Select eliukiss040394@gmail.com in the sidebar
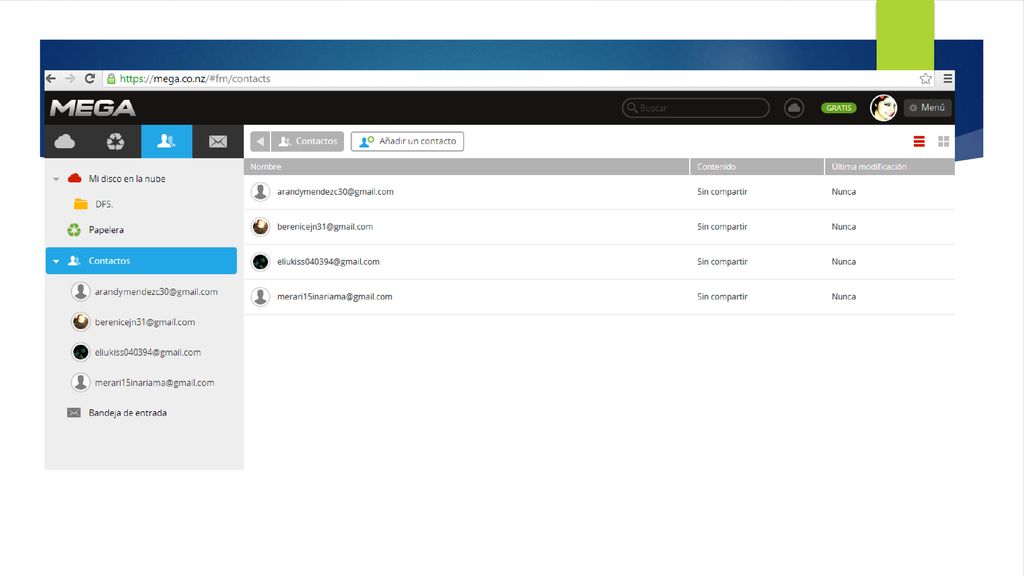1024x576 pixels. (148, 352)
